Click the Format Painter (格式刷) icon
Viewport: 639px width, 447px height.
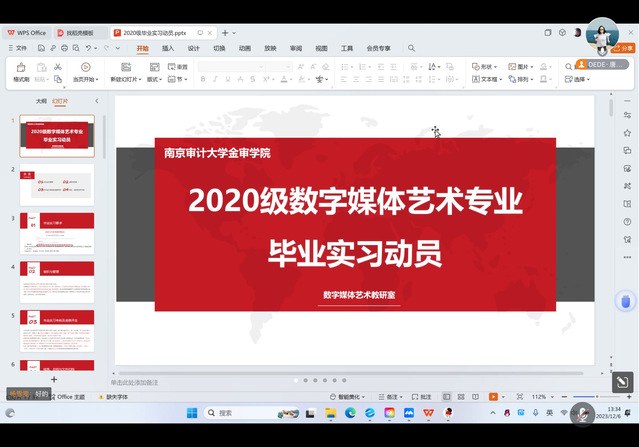coord(20,68)
